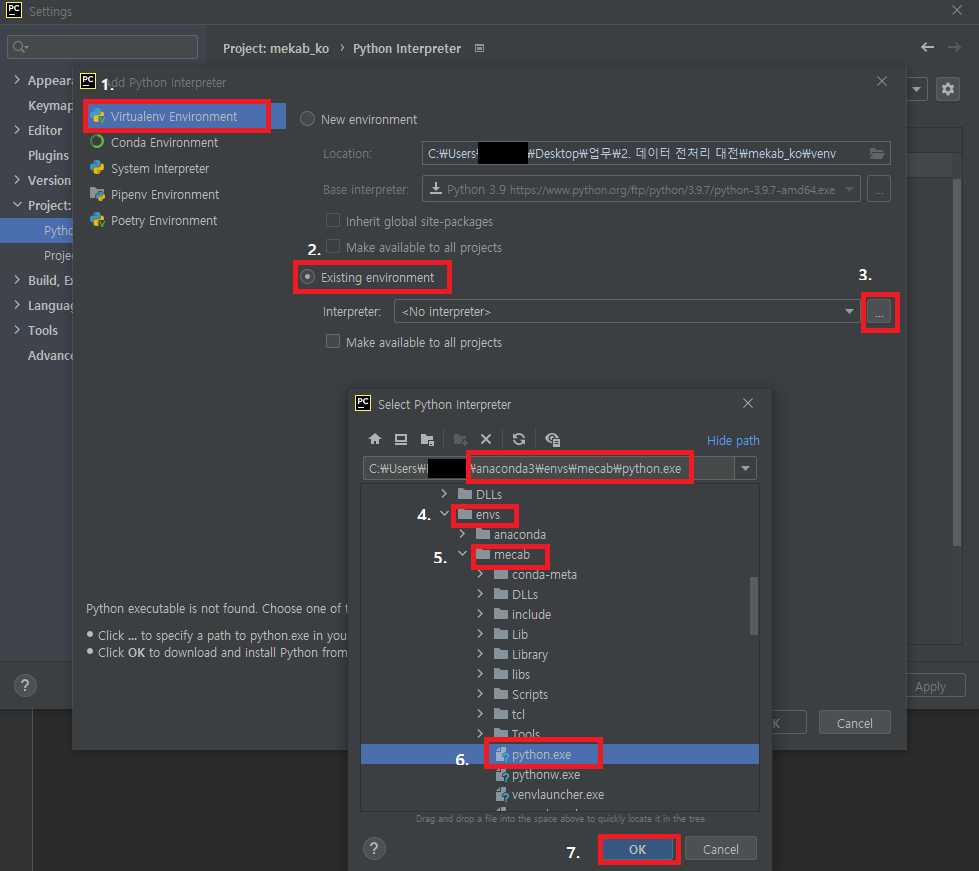This screenshot has height=871, width=979.
Task: Click Cancel in Select Python Interpreter
Action: 721,849
